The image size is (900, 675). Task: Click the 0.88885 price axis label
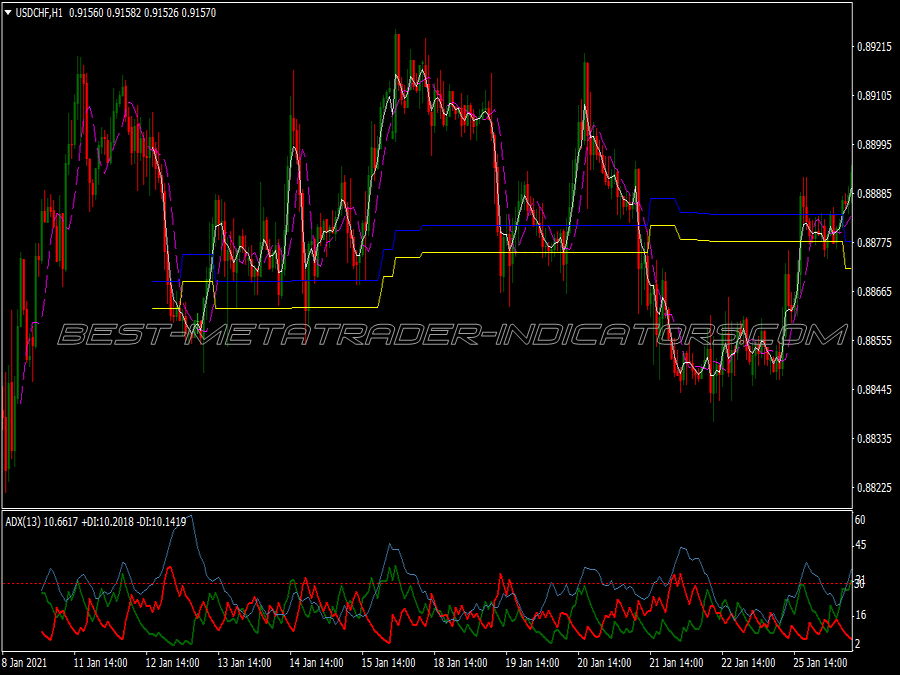(x=874, y=194)
